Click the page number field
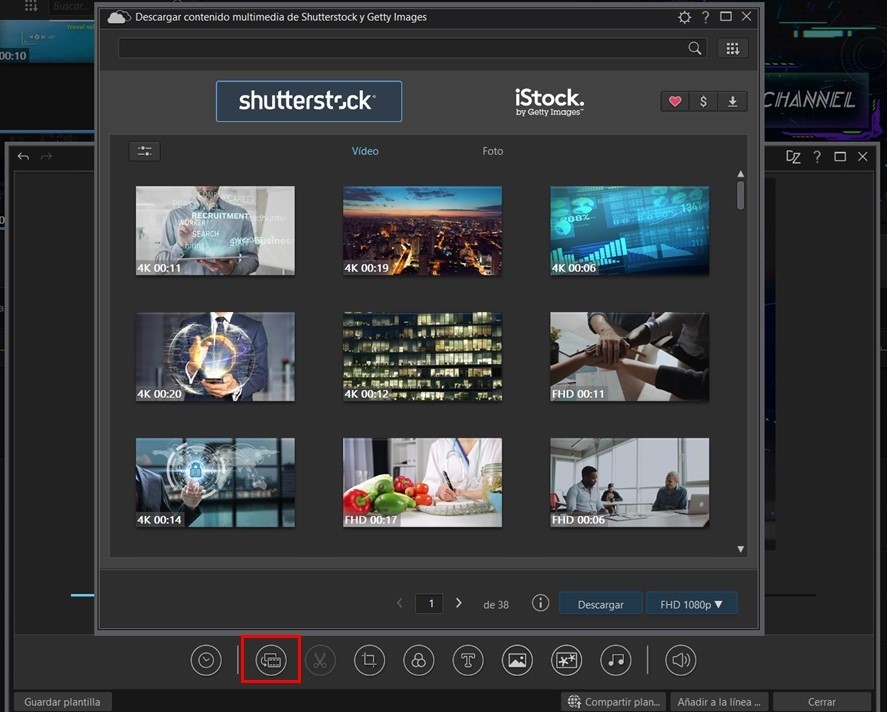This screenshot has width=889, height=712. coord(429,604)
